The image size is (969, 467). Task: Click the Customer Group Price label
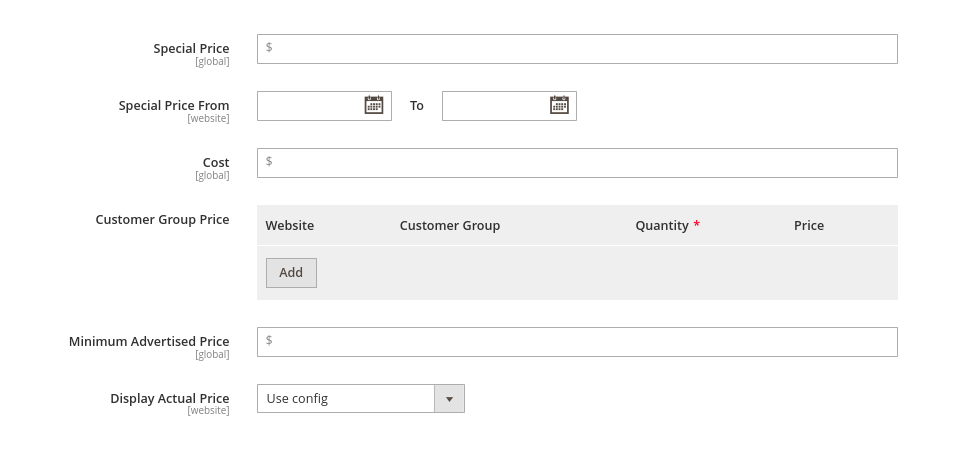[163, 219]
